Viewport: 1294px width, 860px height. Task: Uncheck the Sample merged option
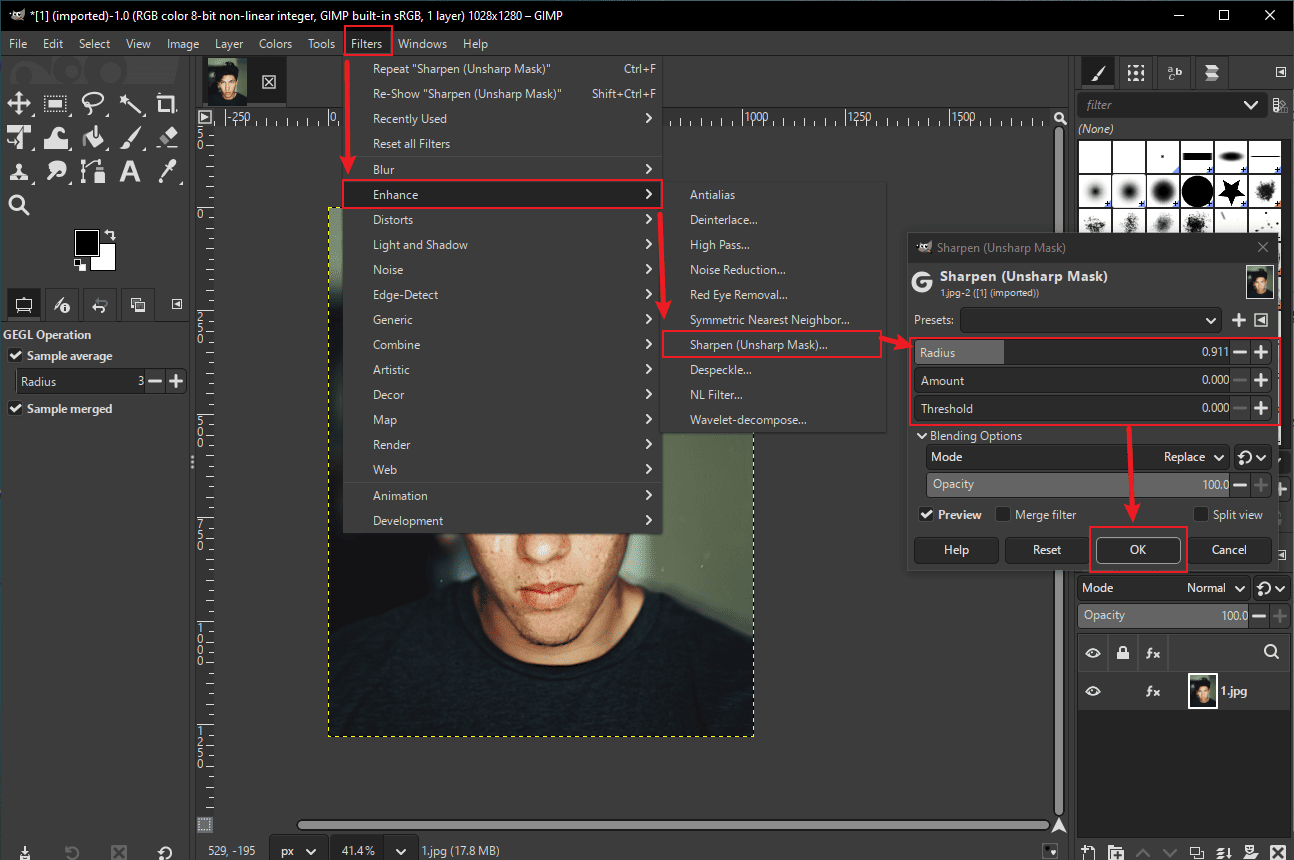16,408
